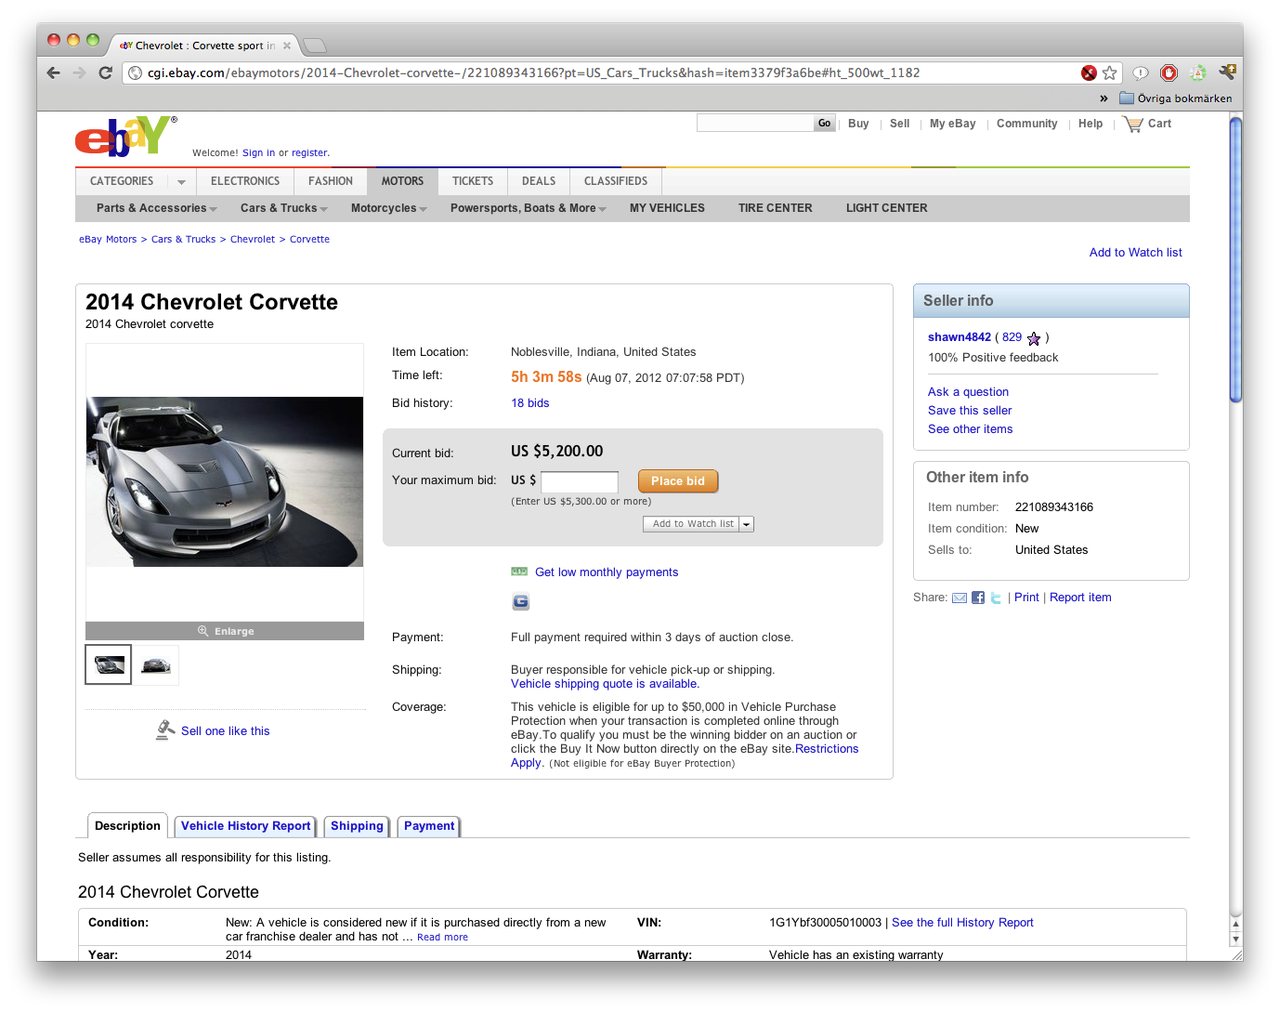Viewport: 1280px width, 1012px height.
Task: Share listing via email icon
Action: tap(959, 597)
